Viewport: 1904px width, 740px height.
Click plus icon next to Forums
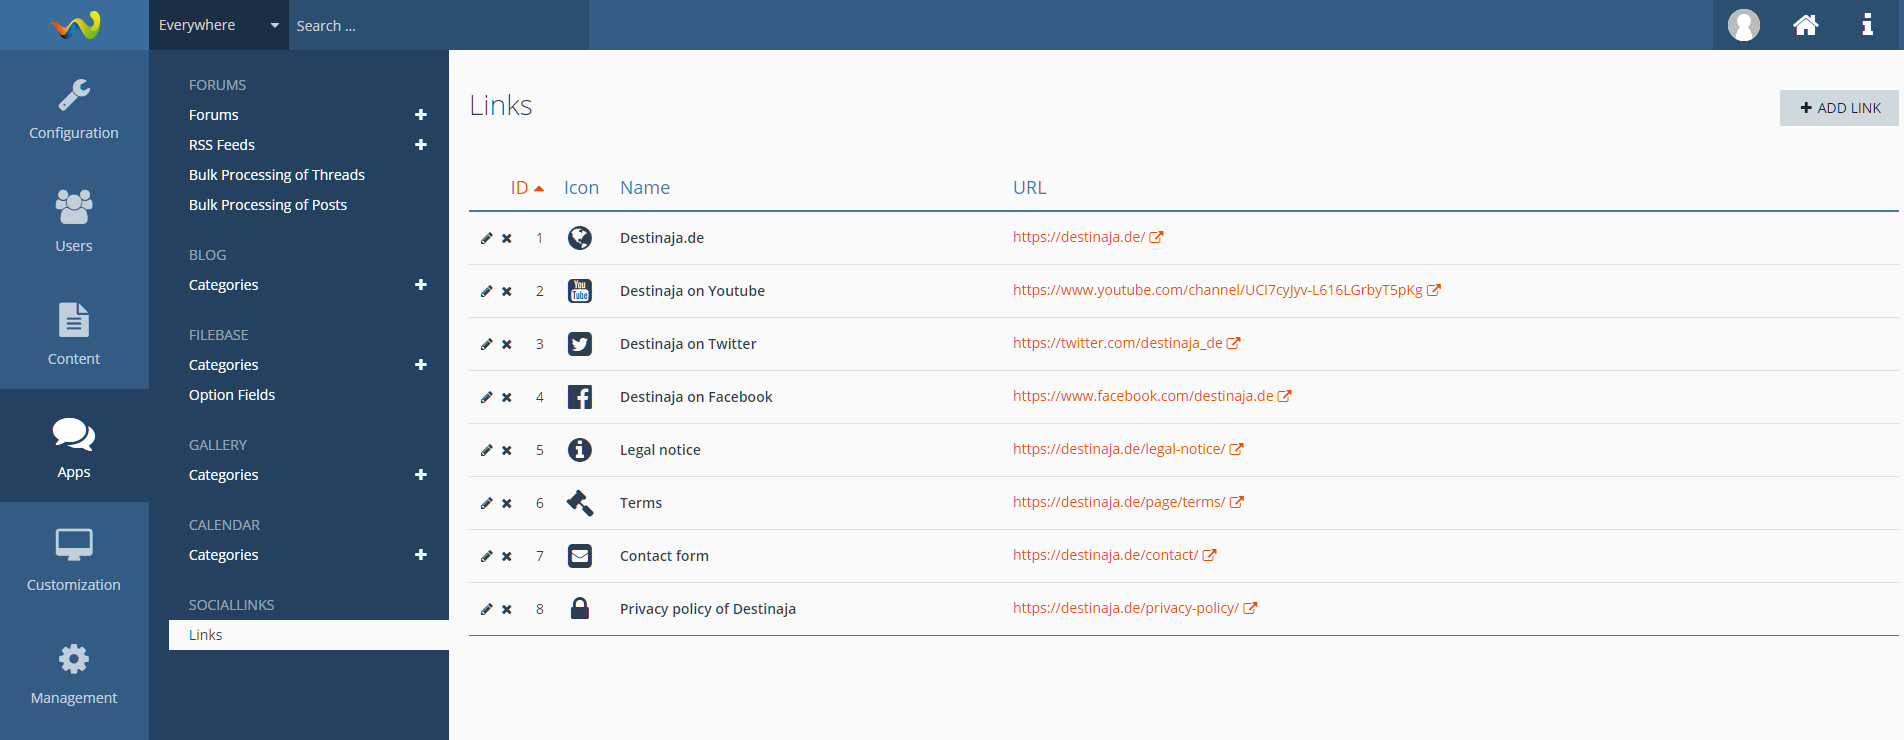point(421,115)
